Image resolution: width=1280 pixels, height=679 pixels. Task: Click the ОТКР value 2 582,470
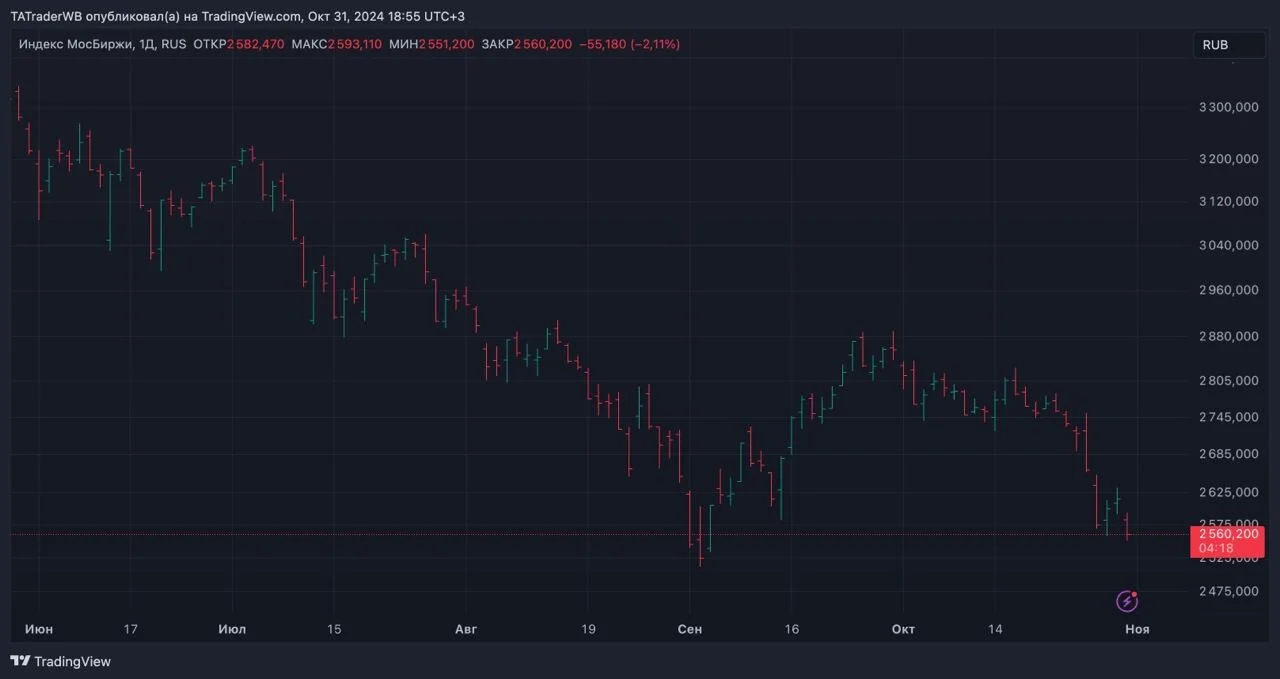(x=256, y=44)
